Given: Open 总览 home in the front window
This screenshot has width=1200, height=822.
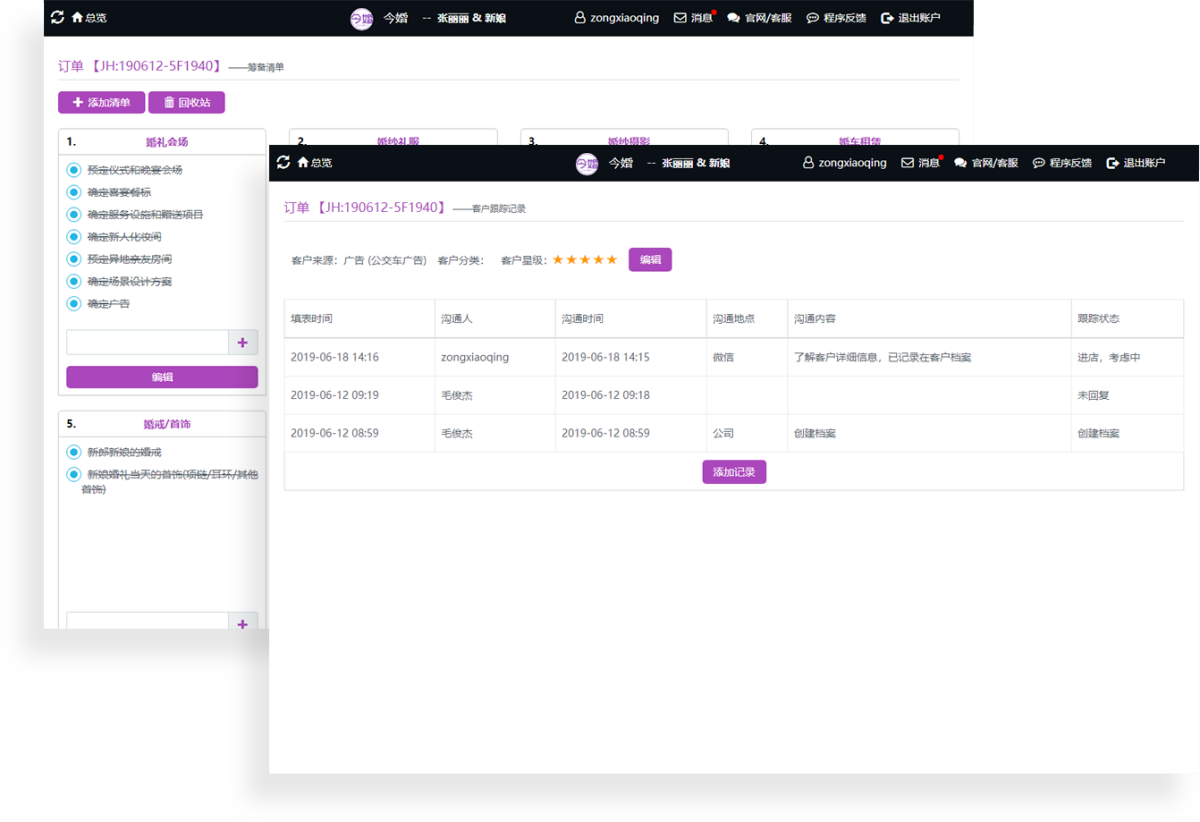Looking at the screenshot, I should pos(315,163).
